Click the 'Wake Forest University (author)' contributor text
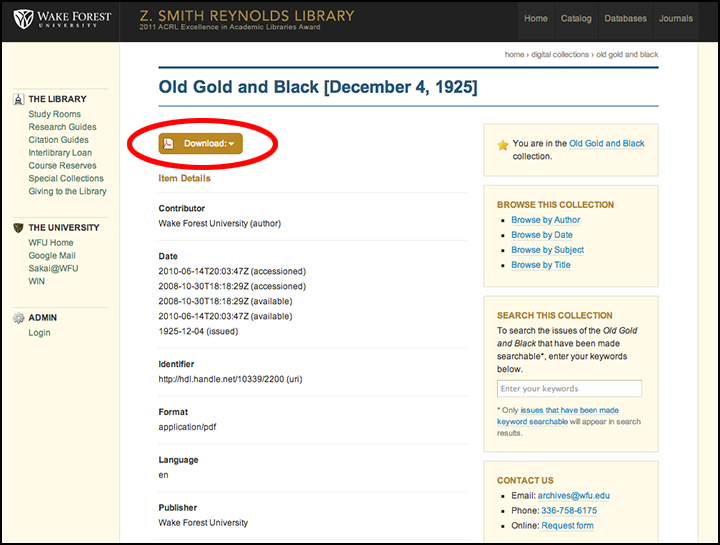This screenshot has height=545, width=720. [219, 224]
